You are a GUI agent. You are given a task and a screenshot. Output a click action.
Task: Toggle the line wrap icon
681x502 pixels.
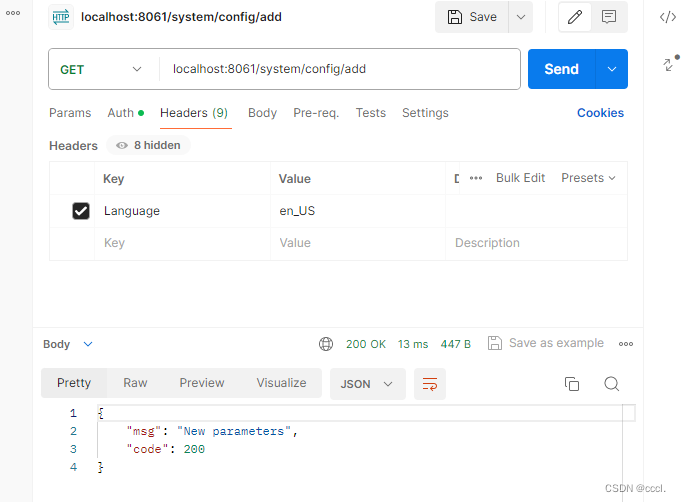[430, 384]
